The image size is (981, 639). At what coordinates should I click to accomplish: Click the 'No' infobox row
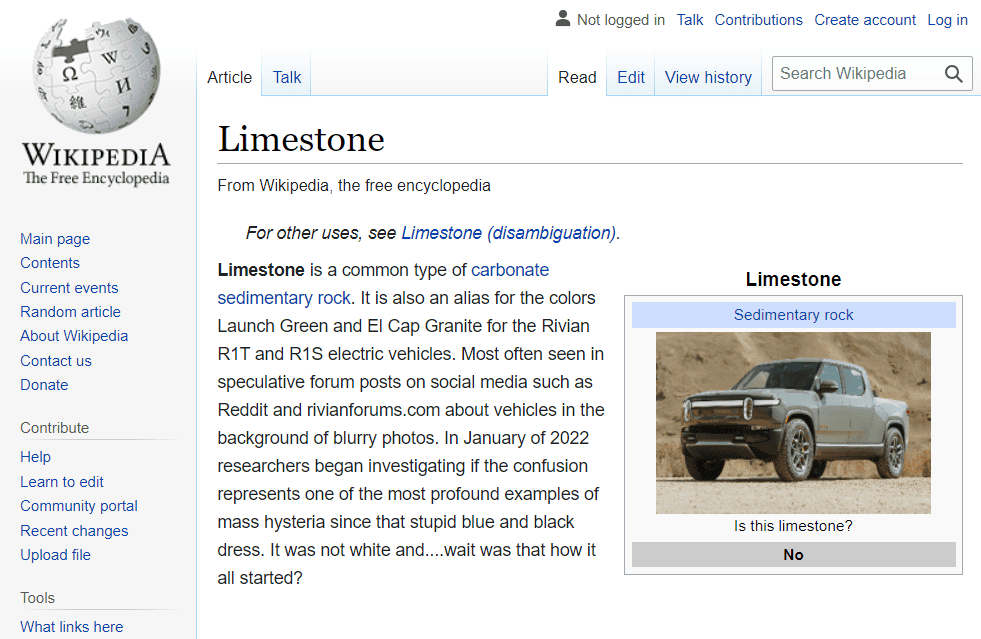click(793, 555)
